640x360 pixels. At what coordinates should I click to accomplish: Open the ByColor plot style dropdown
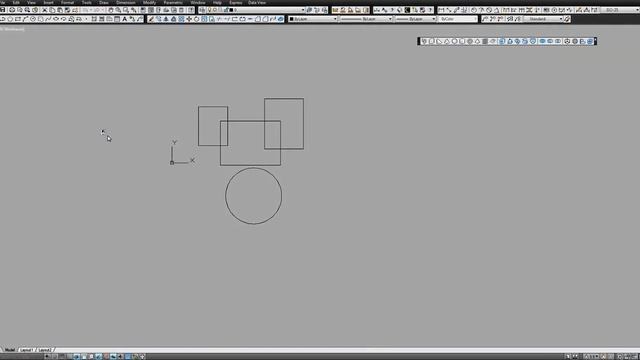pos(458,19)
